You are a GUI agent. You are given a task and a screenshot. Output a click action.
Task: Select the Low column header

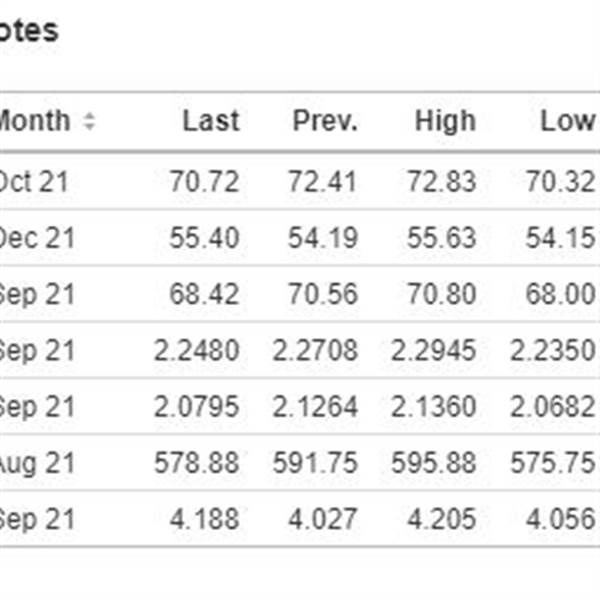click(567, 121)
